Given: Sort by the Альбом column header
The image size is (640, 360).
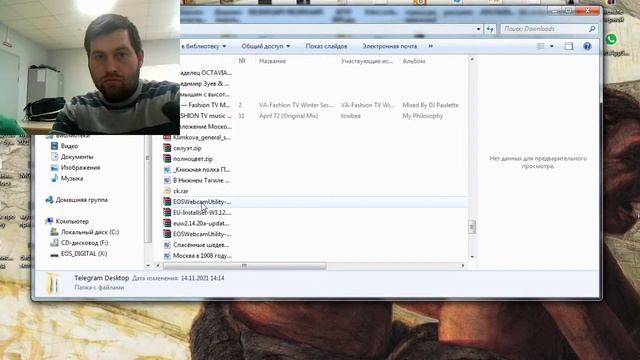Looking at the screenshot, I should point(413,61).
